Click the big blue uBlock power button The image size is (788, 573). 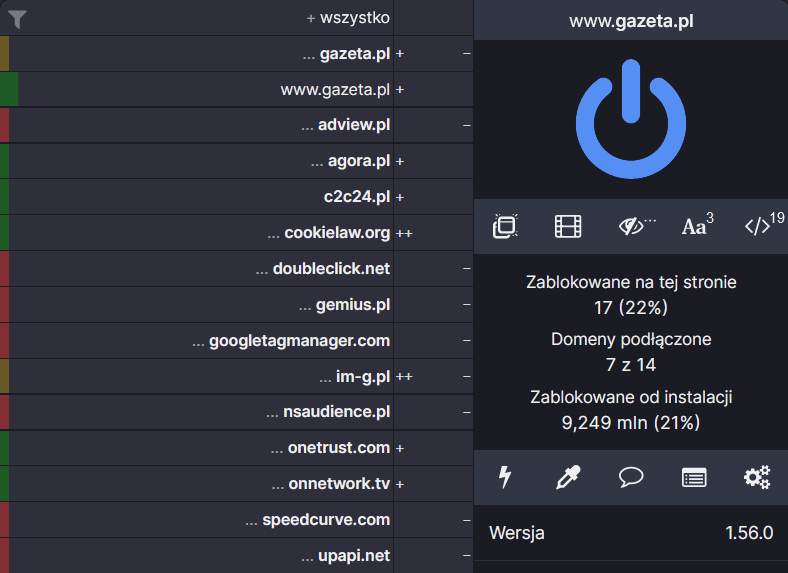631,119
